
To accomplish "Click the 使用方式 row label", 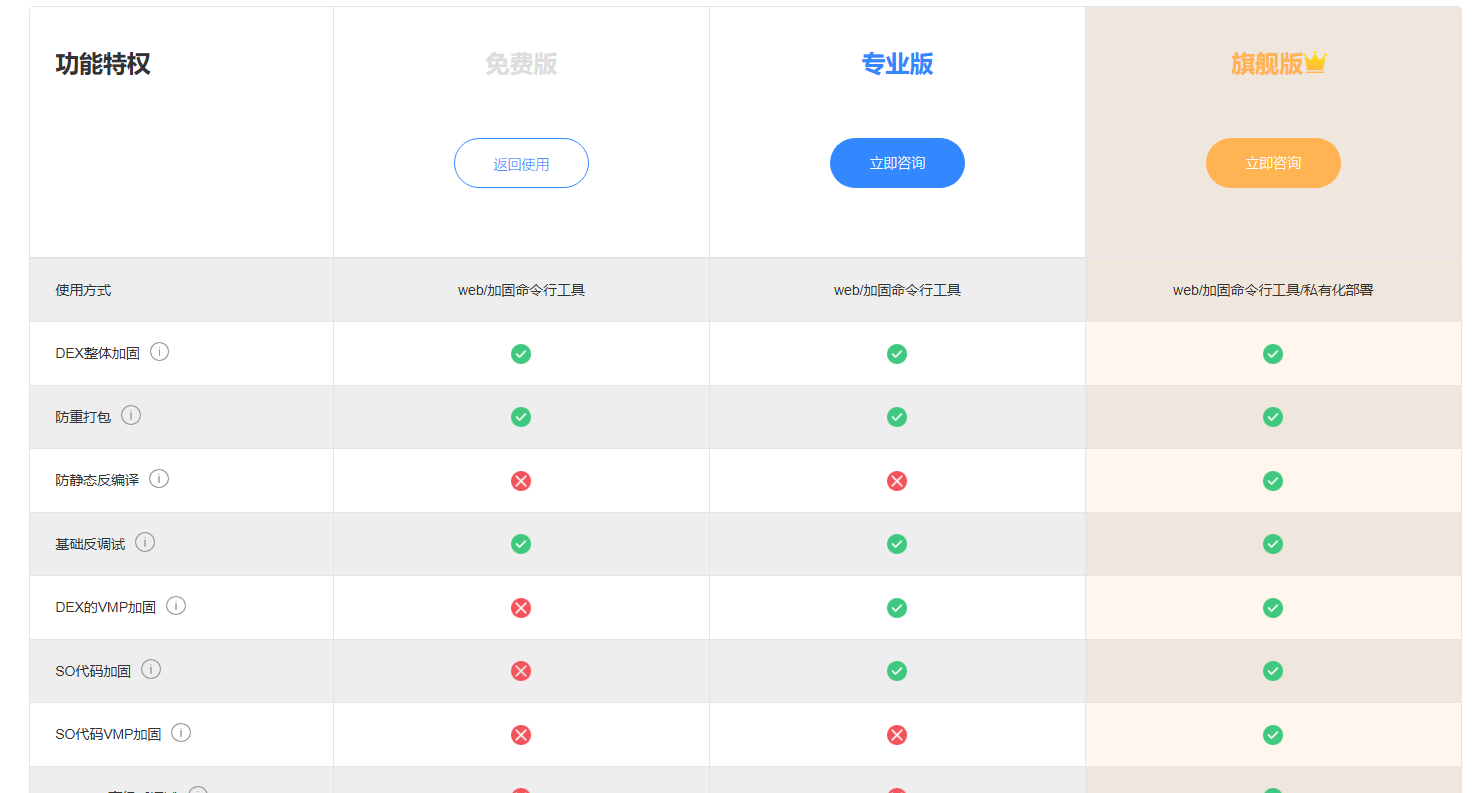I will tap(83, 290).
